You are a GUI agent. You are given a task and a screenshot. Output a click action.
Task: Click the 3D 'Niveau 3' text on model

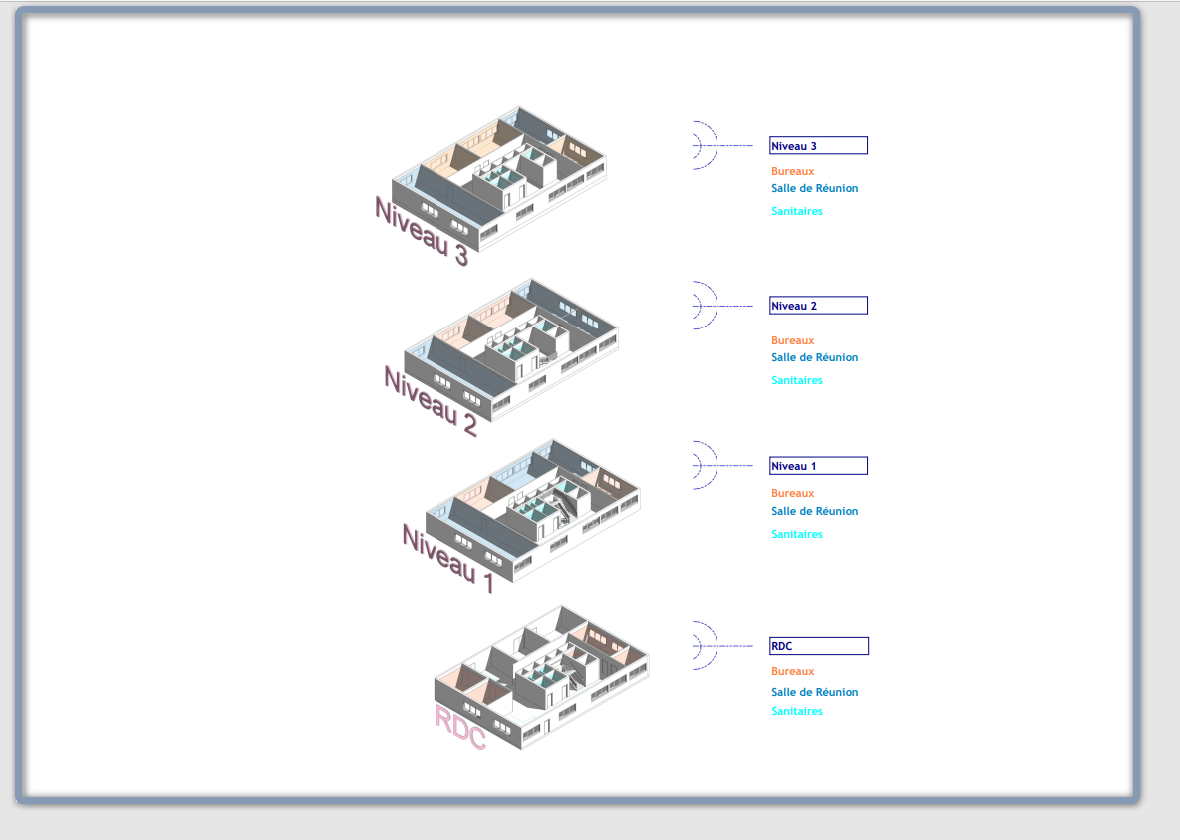click(422, 232)
